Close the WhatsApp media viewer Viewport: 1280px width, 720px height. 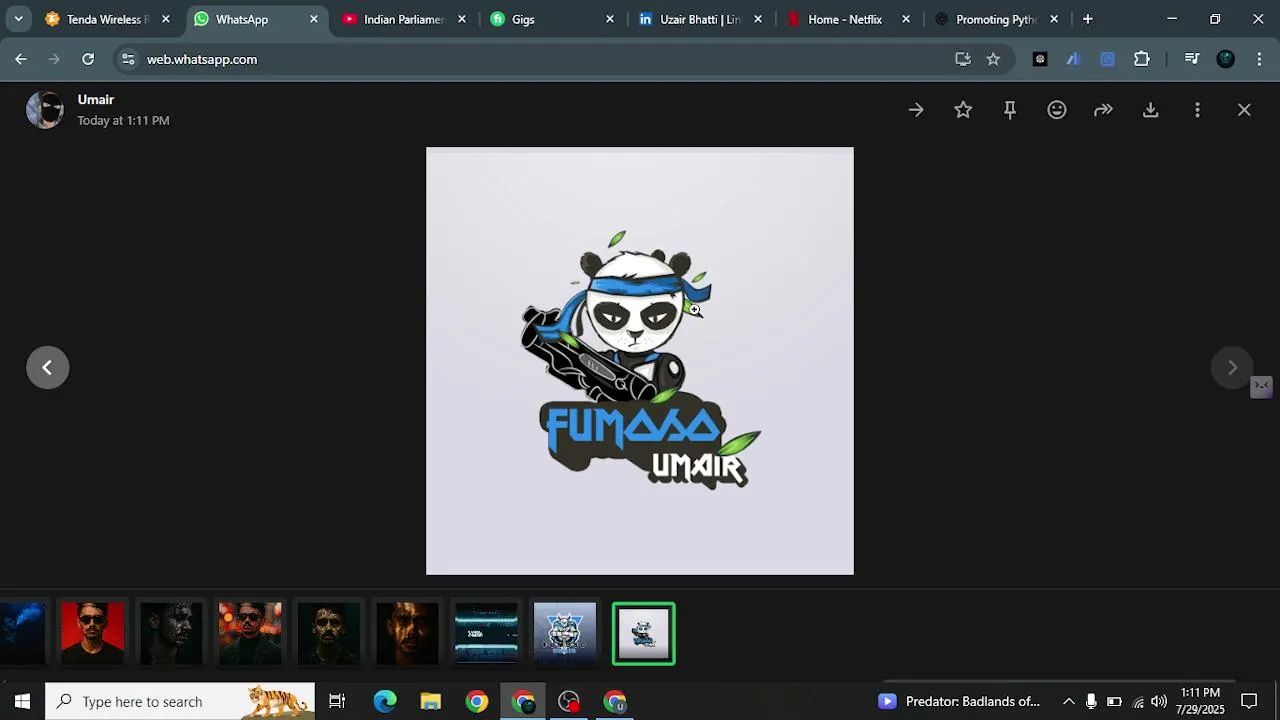1244,110
